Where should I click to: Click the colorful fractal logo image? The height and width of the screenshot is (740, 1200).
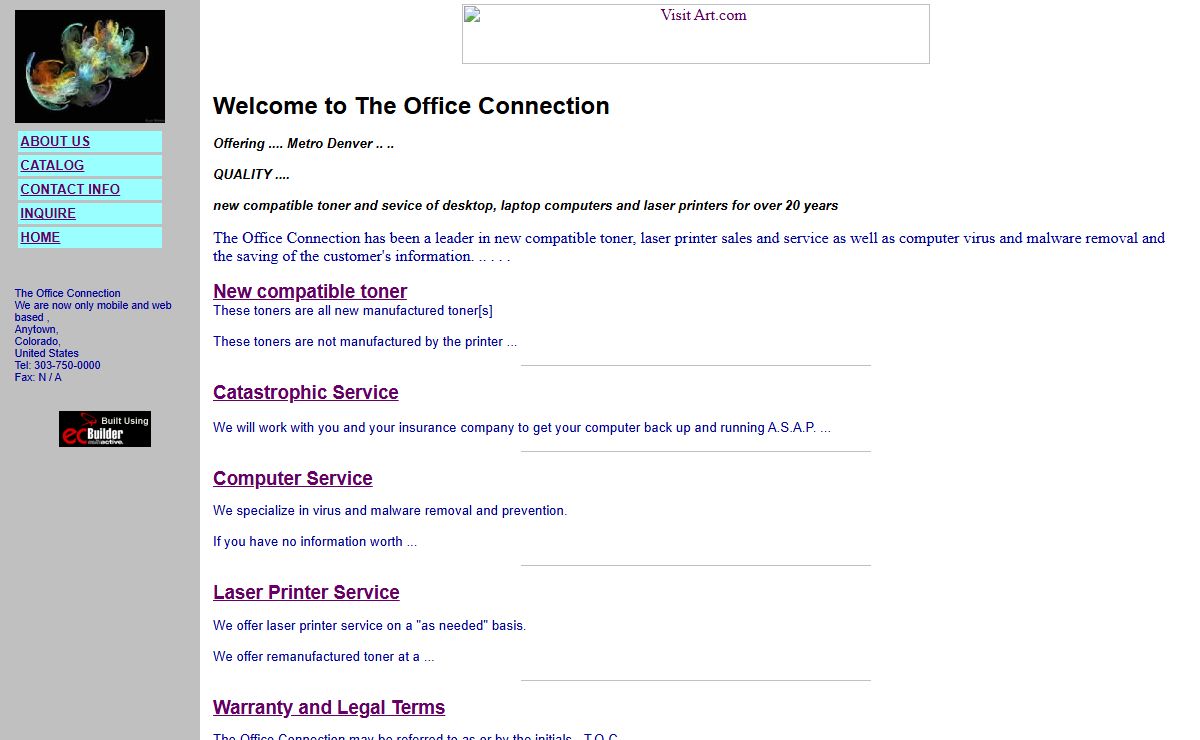click(90, 67)
